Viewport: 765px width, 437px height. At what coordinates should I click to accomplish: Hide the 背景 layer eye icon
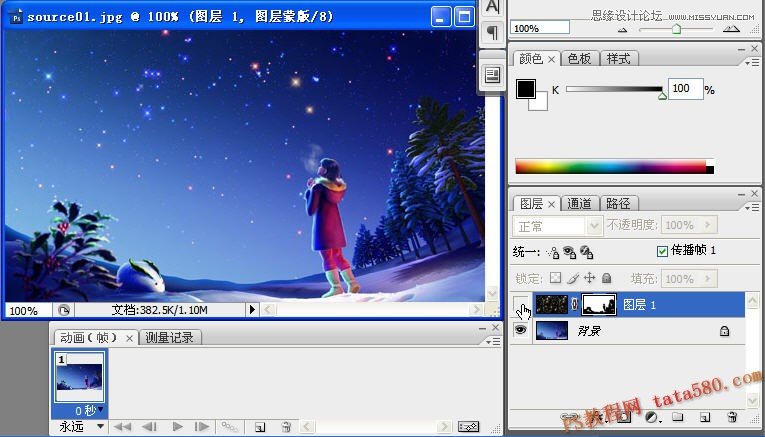coord(521,330)
